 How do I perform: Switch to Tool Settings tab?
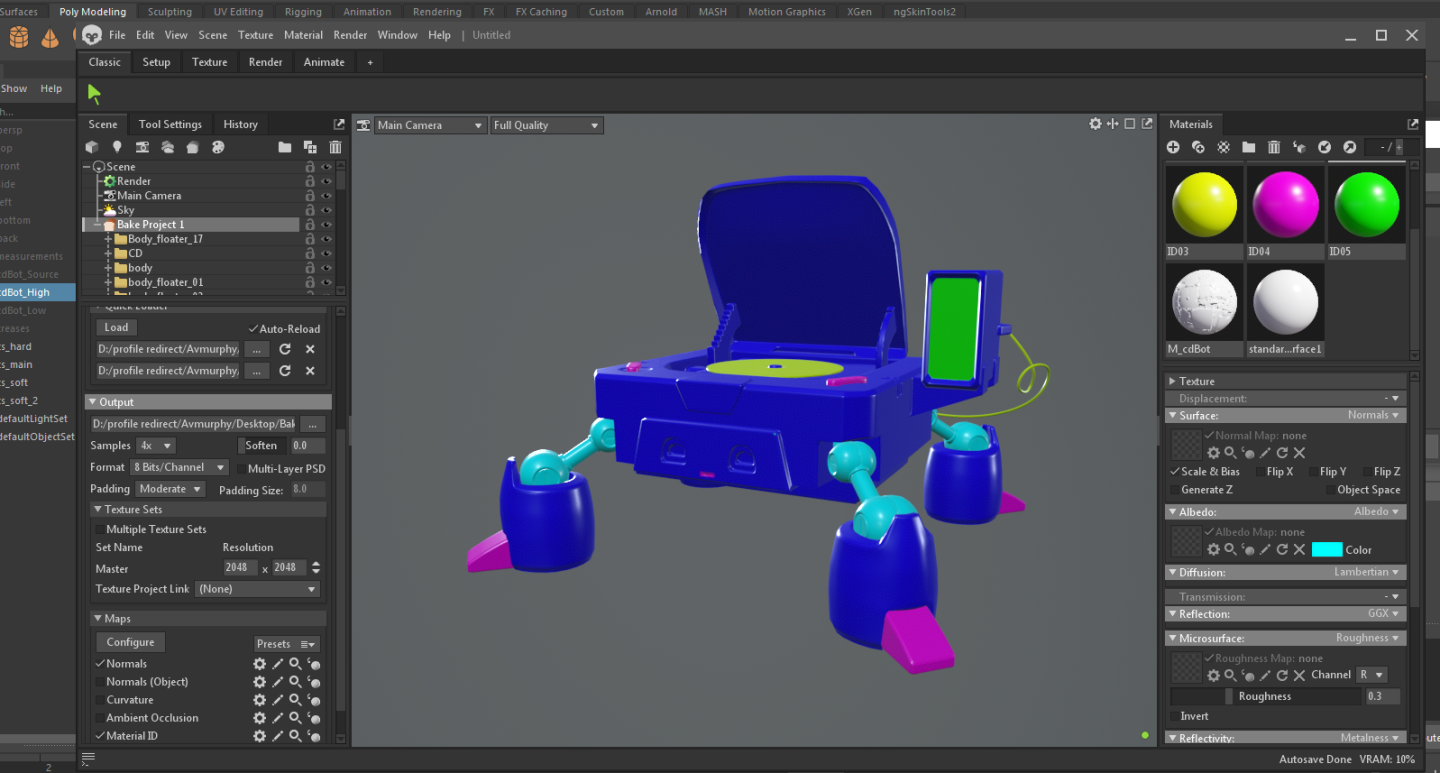(x=170, y=125)
